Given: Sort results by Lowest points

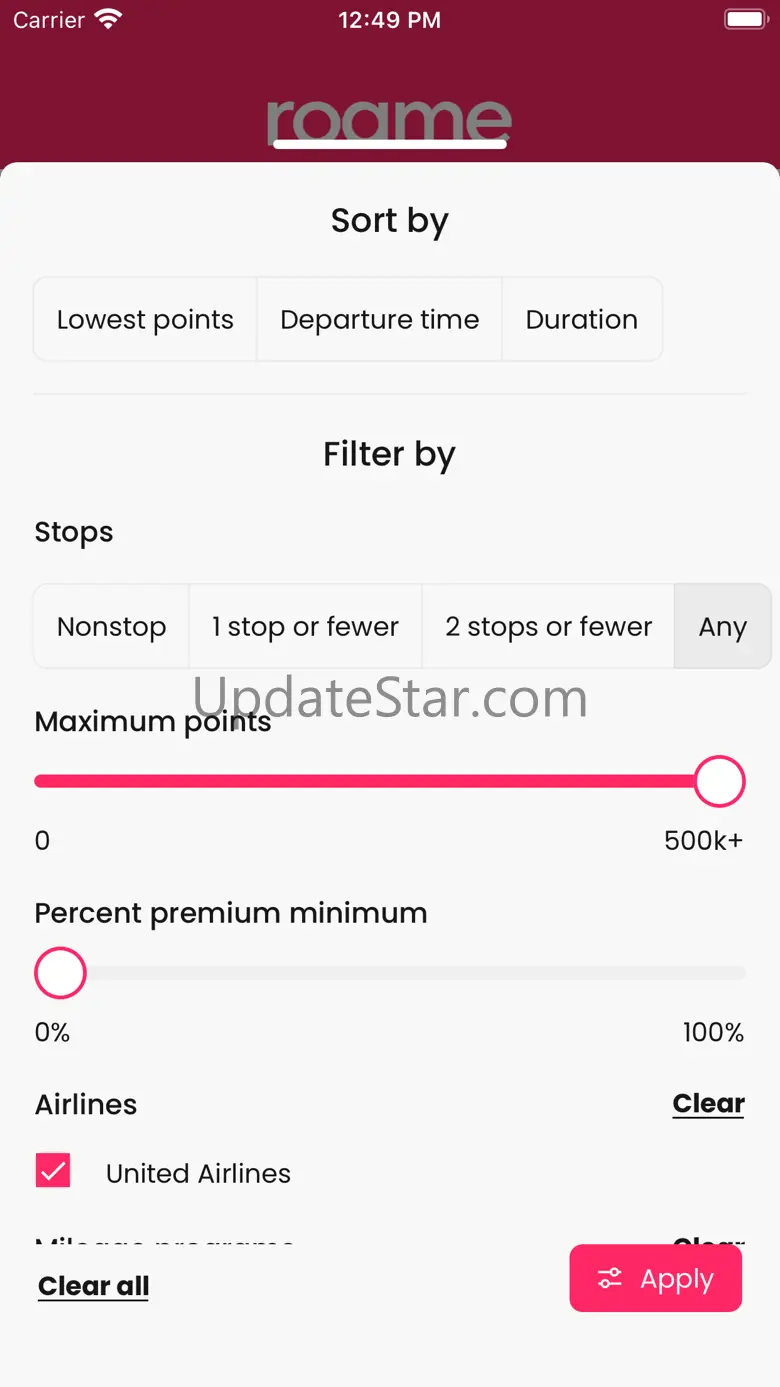Looking at the screenshot, I should point(145,320).
